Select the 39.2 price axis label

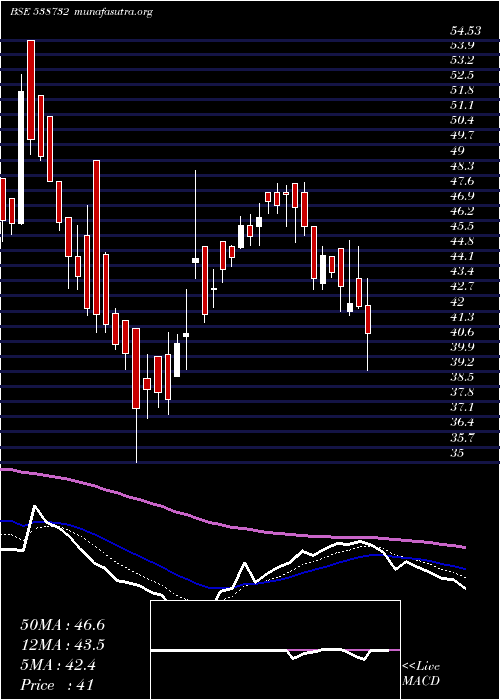(462, 362)
